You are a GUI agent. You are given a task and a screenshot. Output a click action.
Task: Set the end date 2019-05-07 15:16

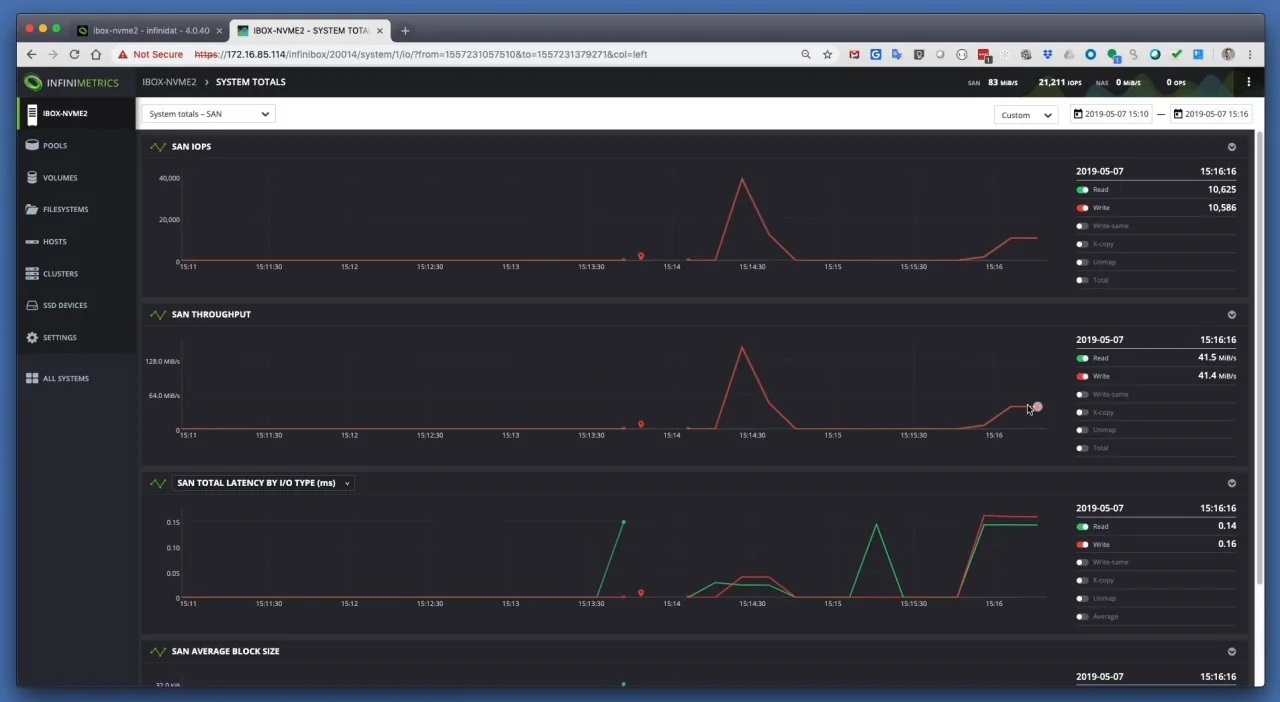click(1210, 114)
